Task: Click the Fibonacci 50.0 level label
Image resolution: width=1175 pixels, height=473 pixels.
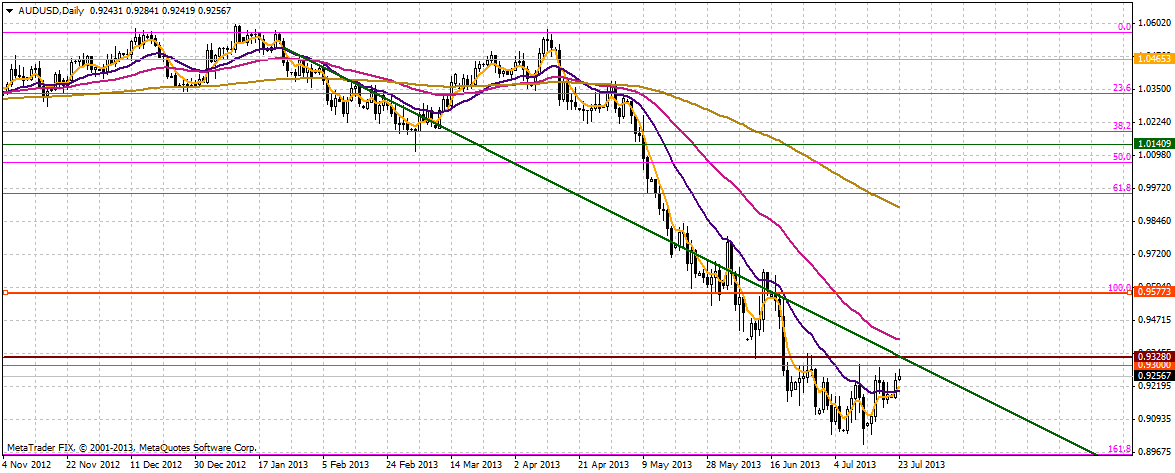Action: 1122,157
